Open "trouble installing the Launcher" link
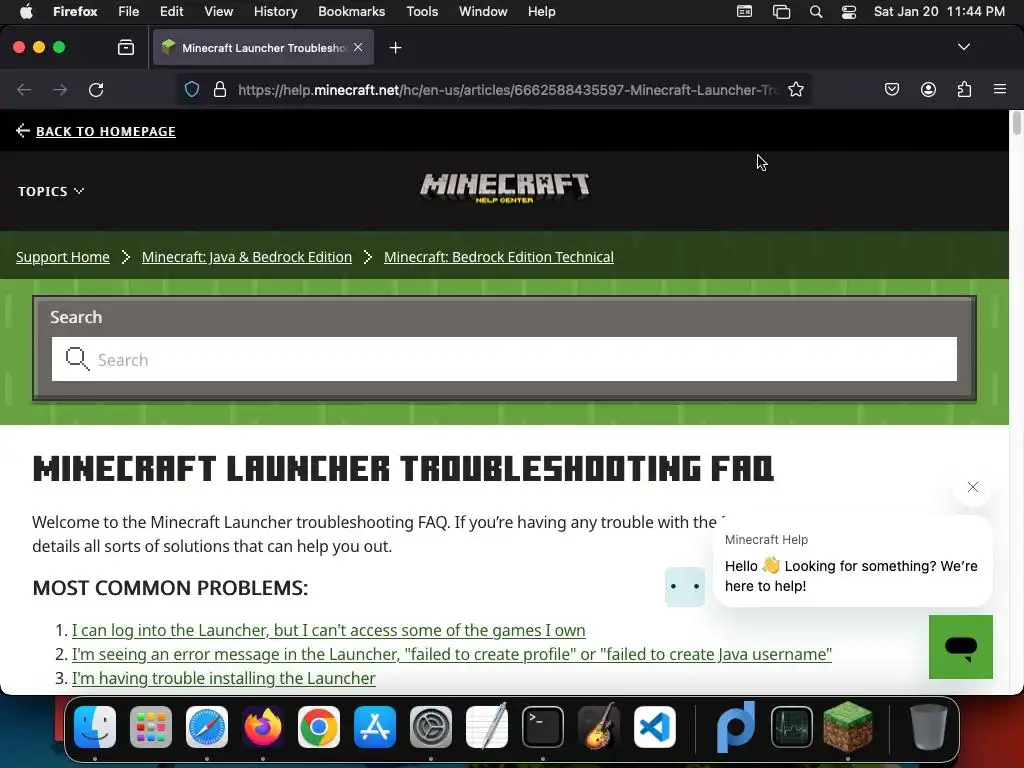 tap(223, 679)
